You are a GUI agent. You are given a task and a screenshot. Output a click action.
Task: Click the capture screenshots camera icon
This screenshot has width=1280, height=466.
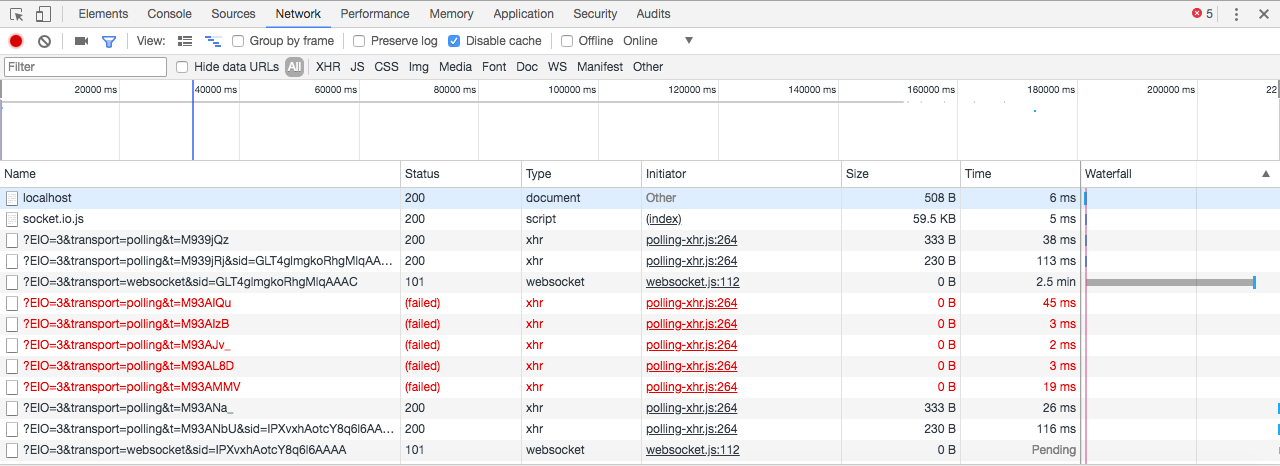click(x=82, y=41)
